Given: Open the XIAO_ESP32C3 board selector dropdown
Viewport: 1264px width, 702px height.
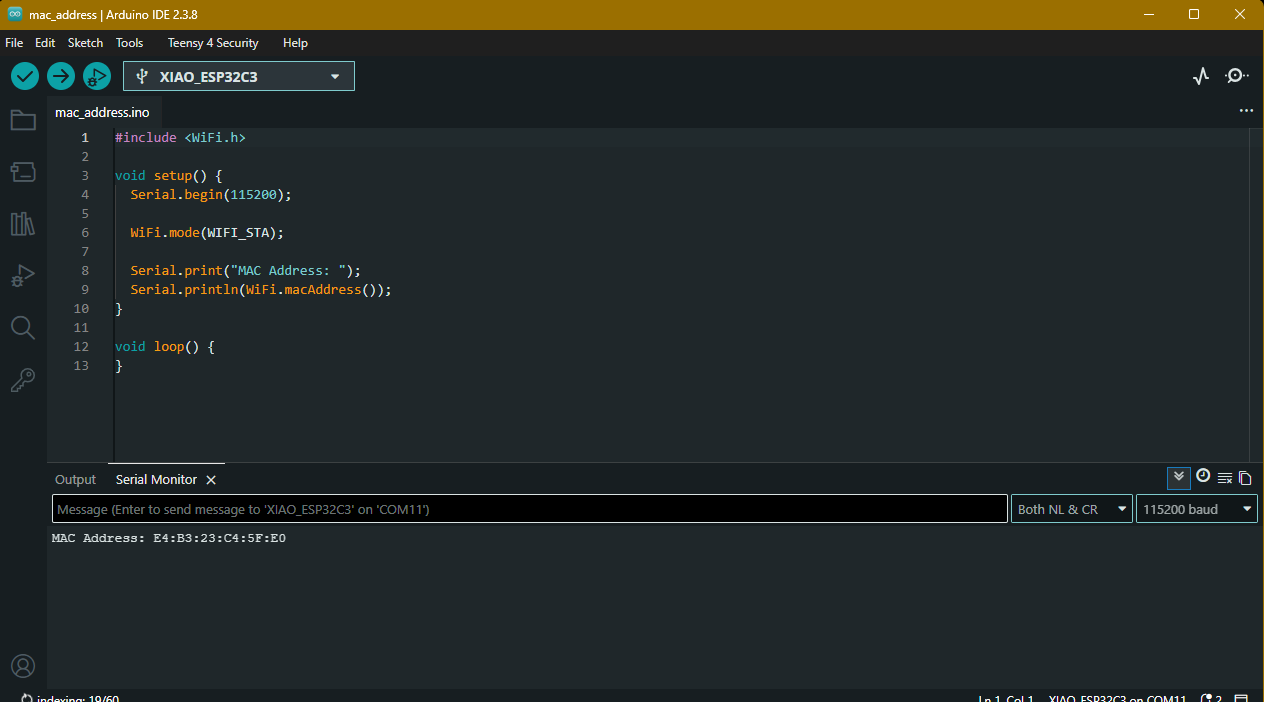Looking at the screenshot, I should (239, 76).
